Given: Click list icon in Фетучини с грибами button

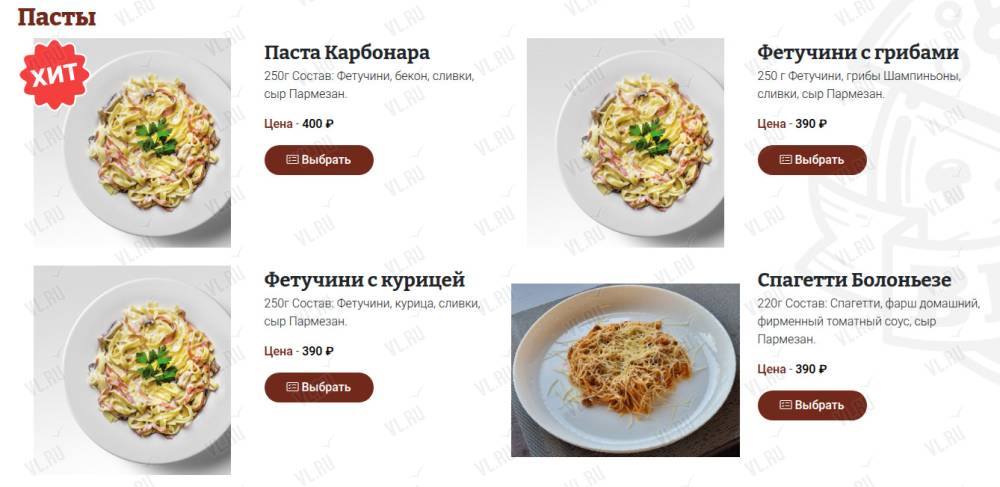Looking at the screenshot, I should click(786, 159).
